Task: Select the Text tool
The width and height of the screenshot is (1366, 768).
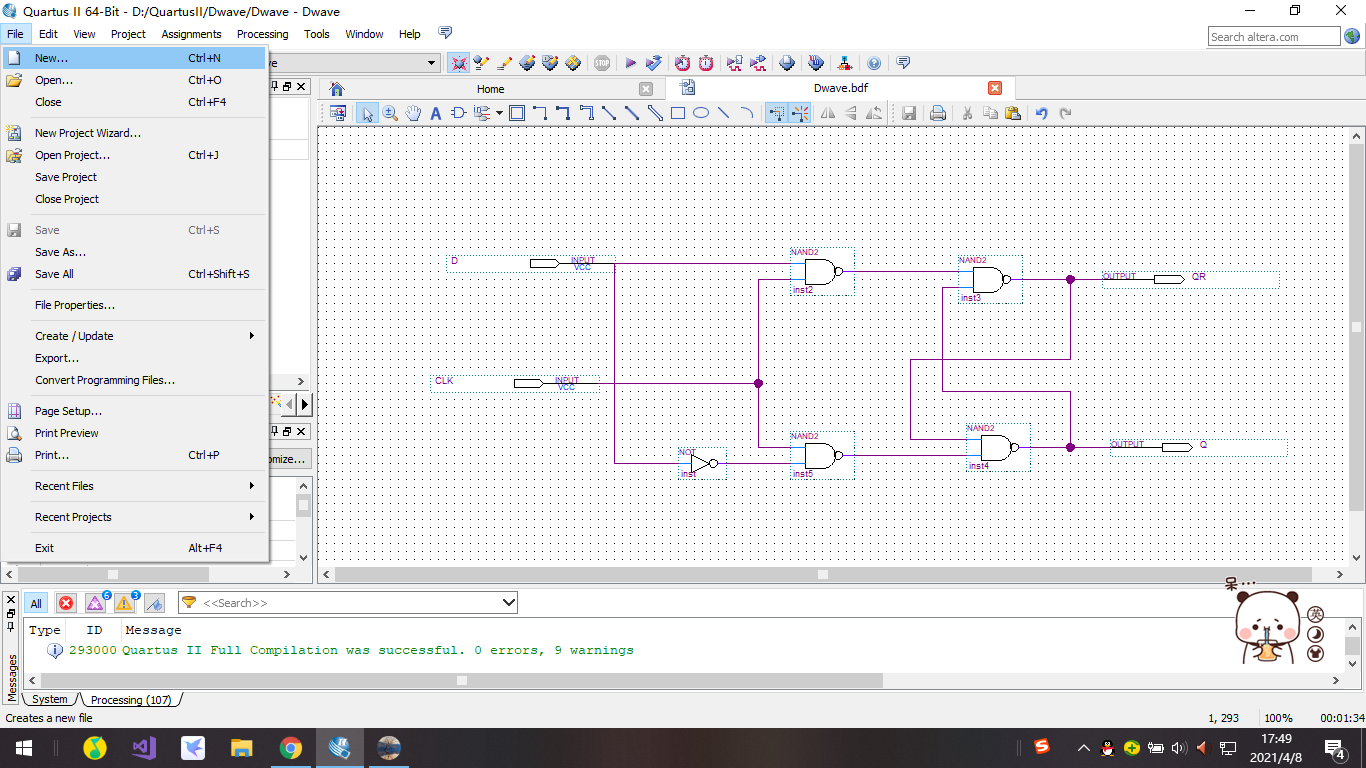Action: pos(435,113)
